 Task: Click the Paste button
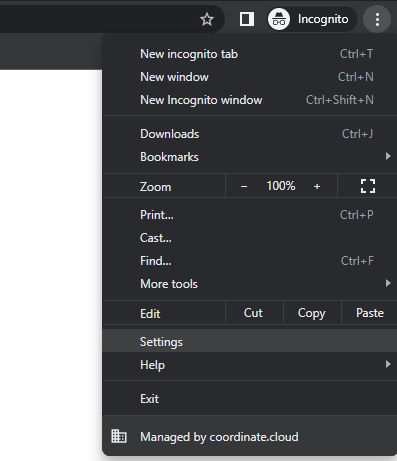click(369, 313)
